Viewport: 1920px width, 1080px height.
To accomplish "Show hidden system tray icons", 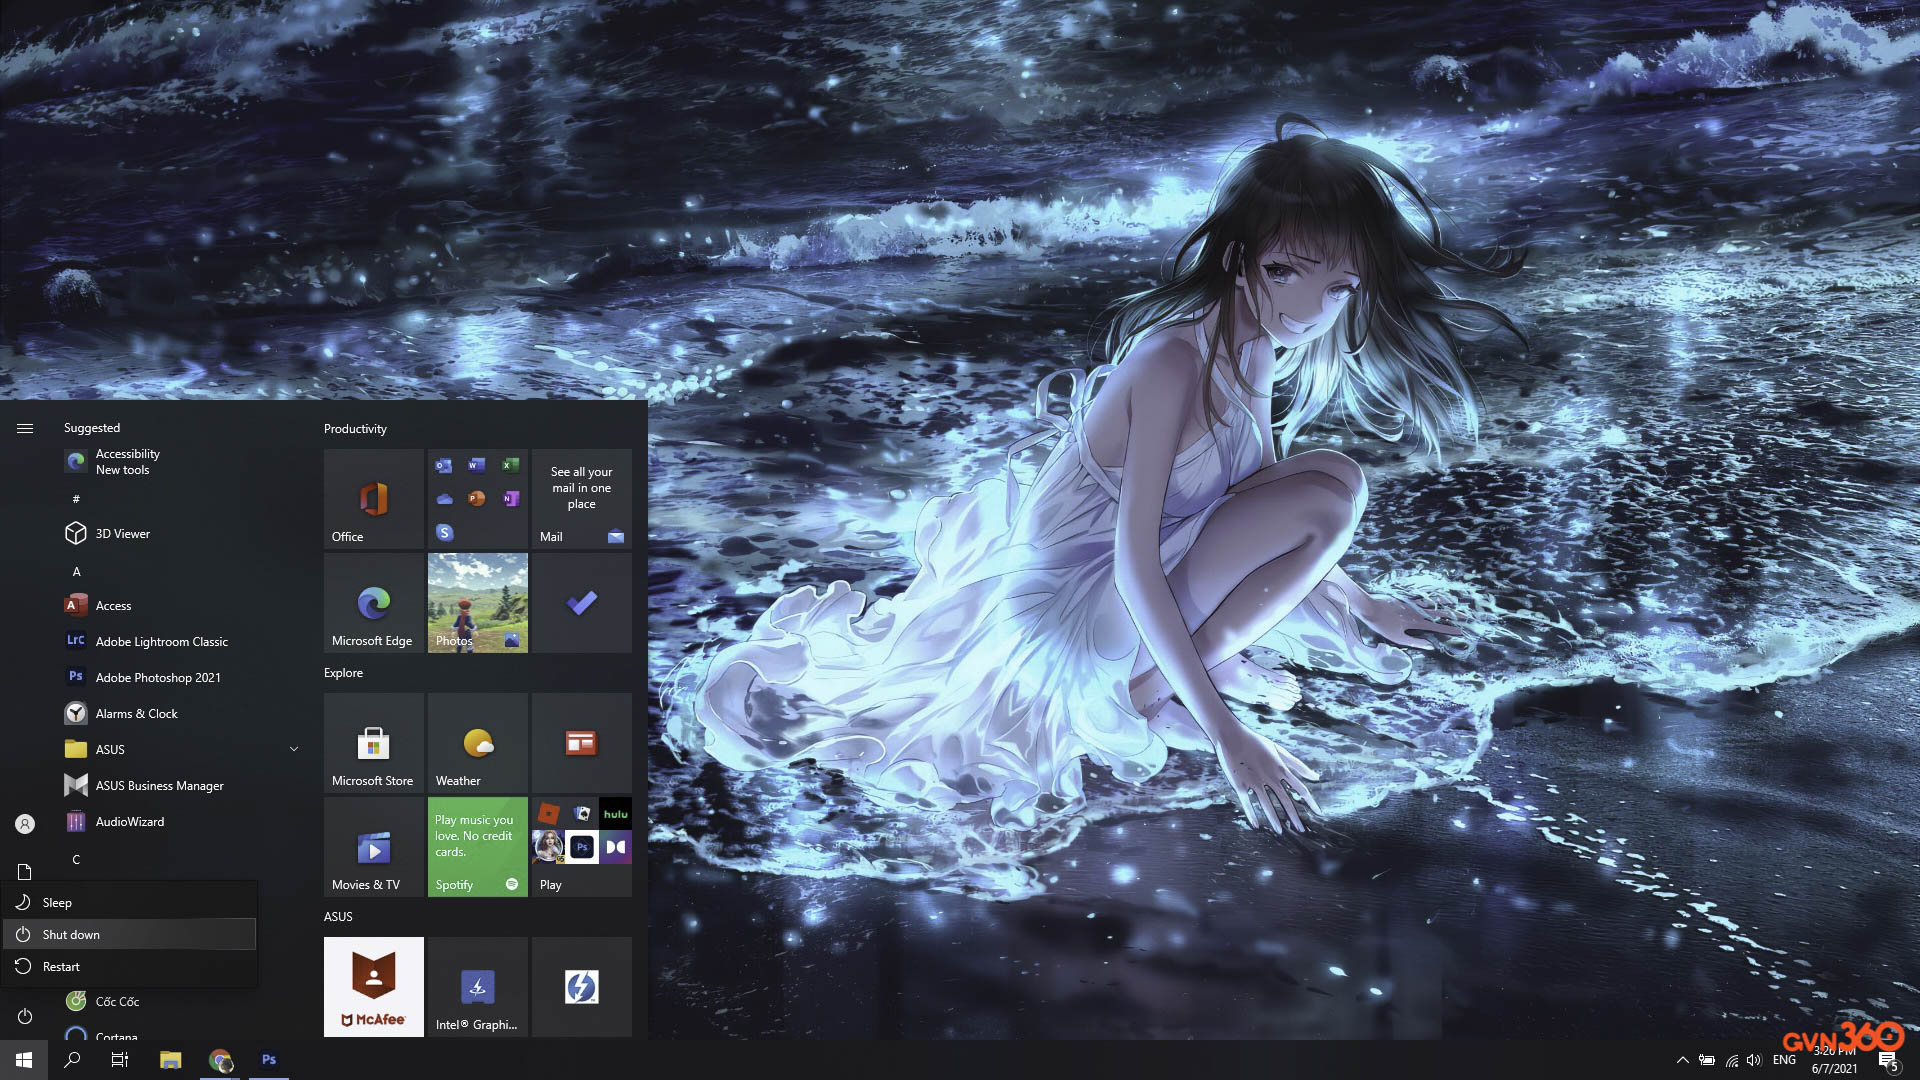I will [x=1682, y=1060].
